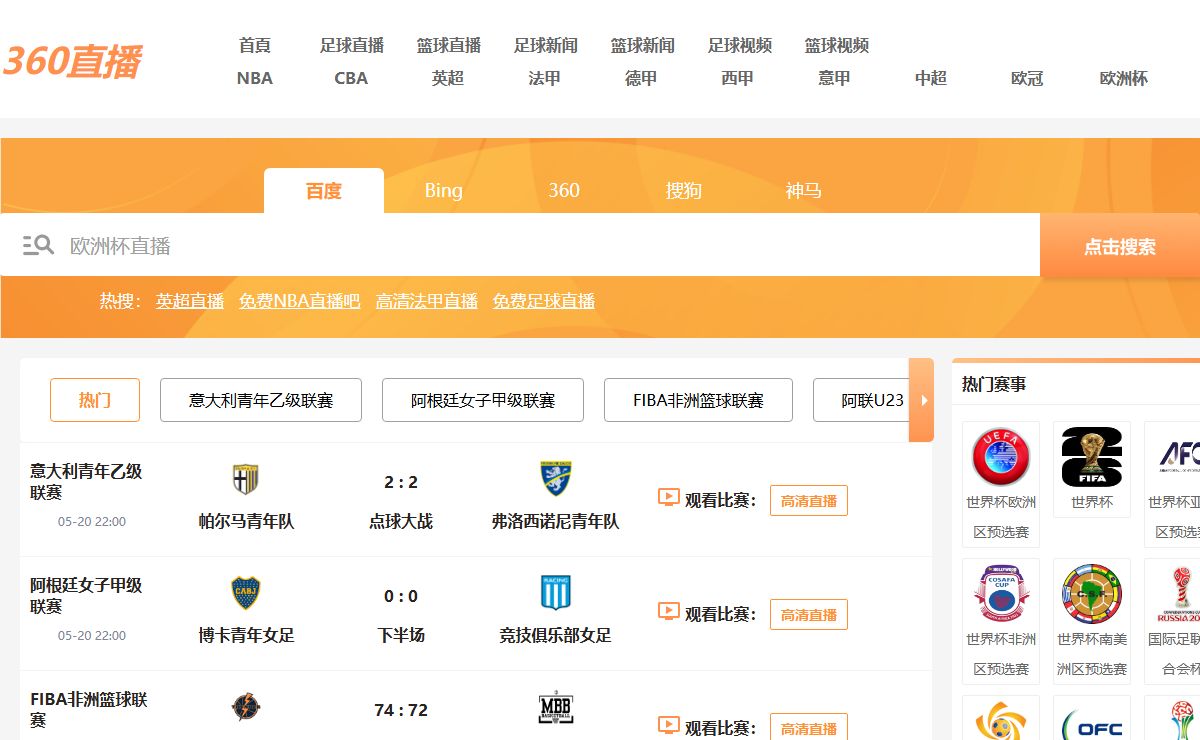Select the 热门 filter button
This screenshot has width=1200, height=740.
(x=95, y=400)
